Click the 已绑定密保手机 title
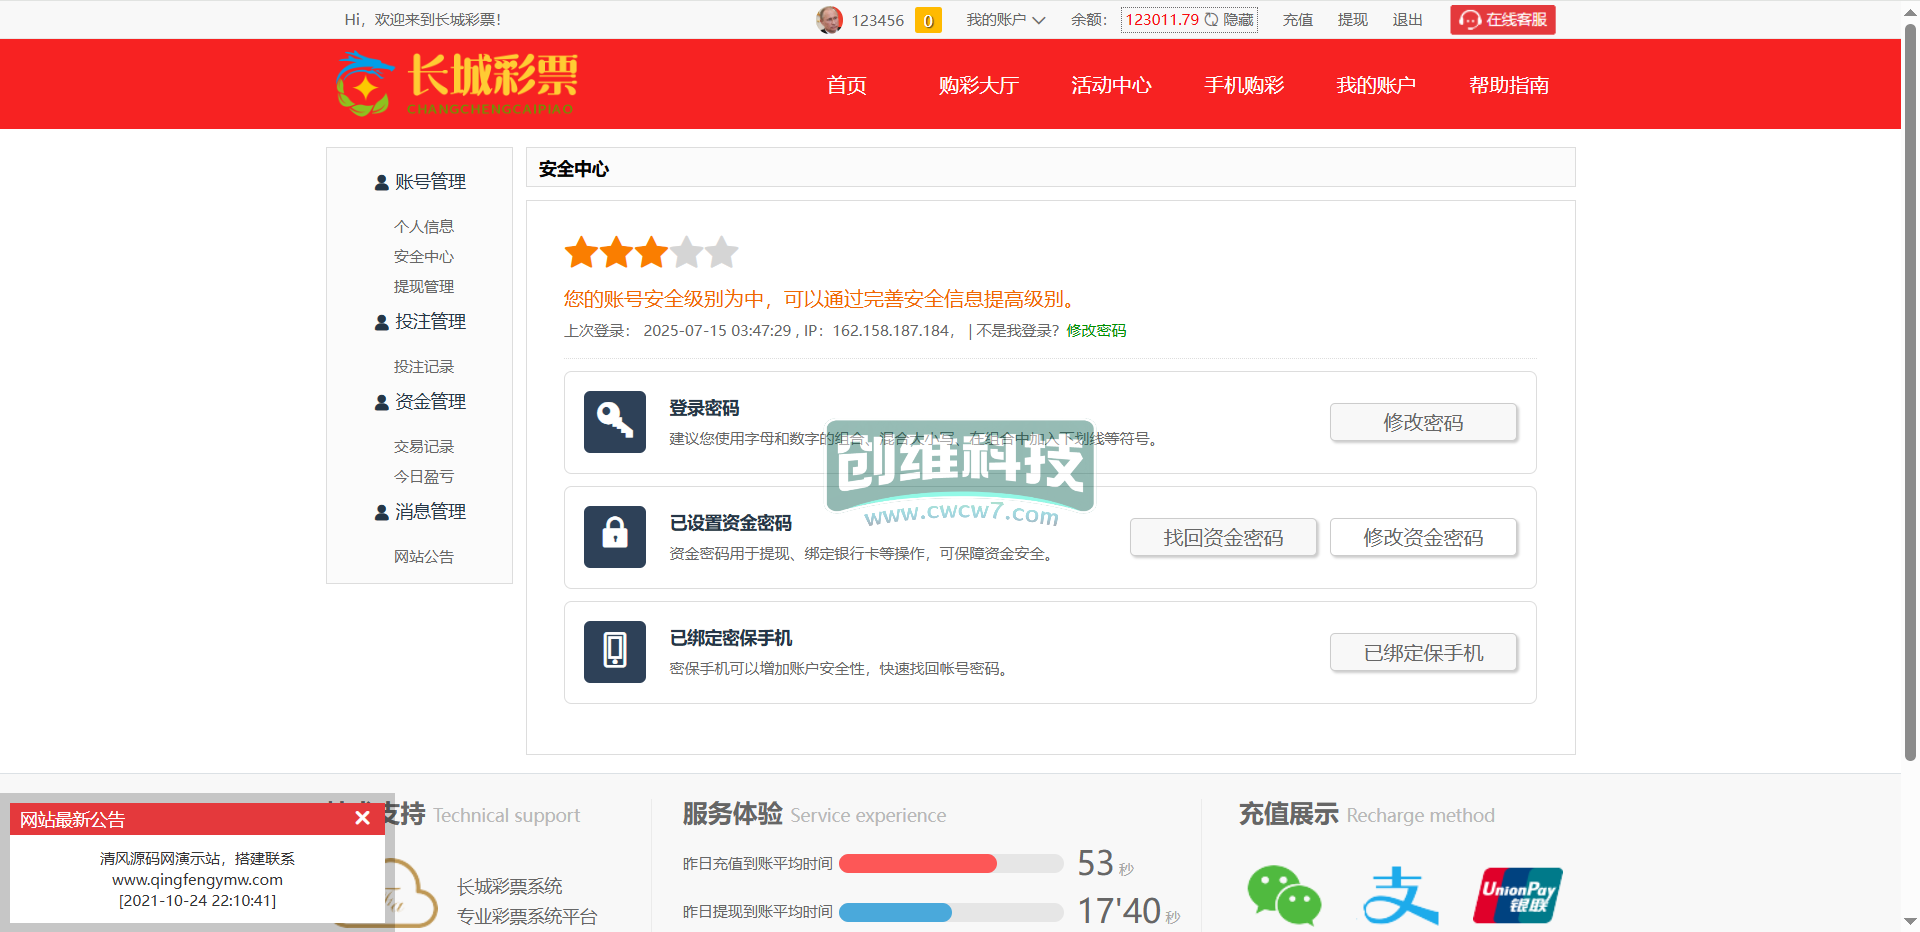This screenshot has width=1920, height=932. click(731, 638)
